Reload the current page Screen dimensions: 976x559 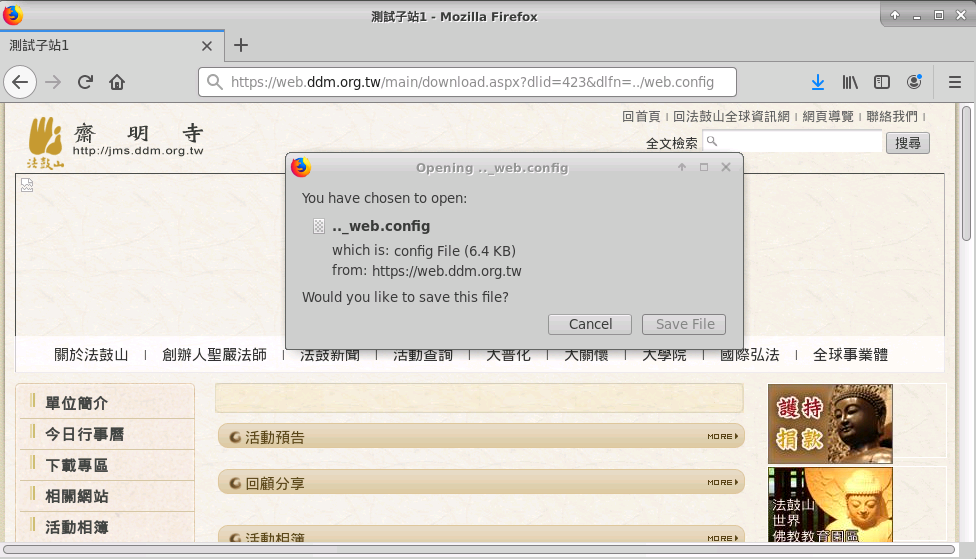tap(85, 82)
